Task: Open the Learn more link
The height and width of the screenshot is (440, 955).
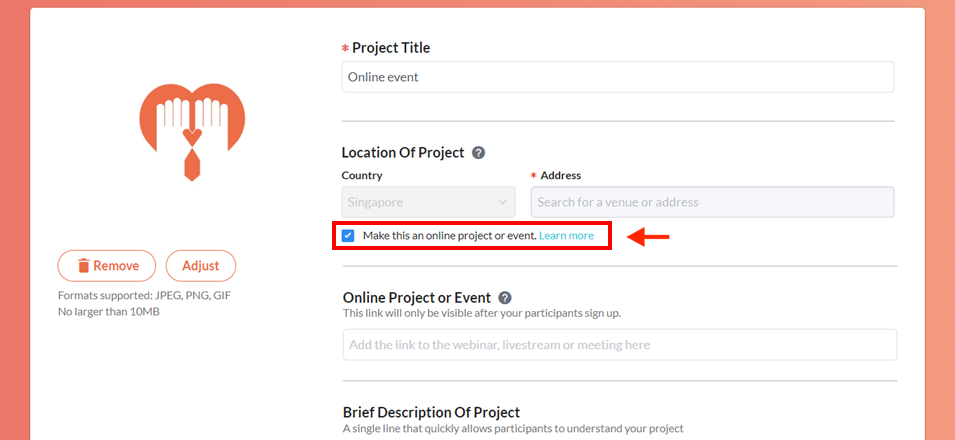Action: pos(566,236)
